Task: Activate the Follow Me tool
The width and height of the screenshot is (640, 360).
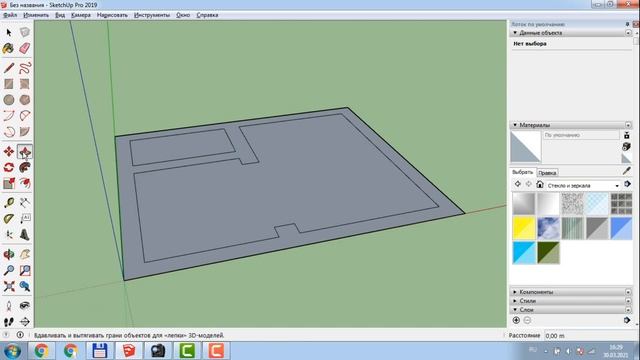Action: pos(24,167)
